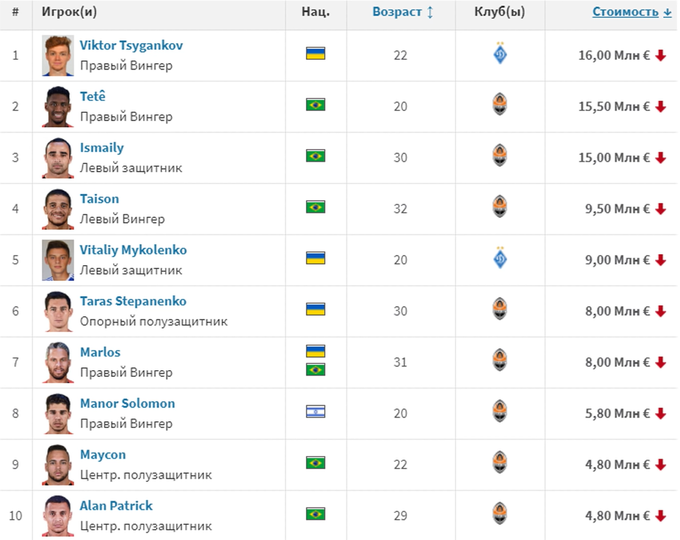680x540 pixels.
Task: Click Dynamo Kyiv crest in Mykolenko row
Action: pos(500,259)
